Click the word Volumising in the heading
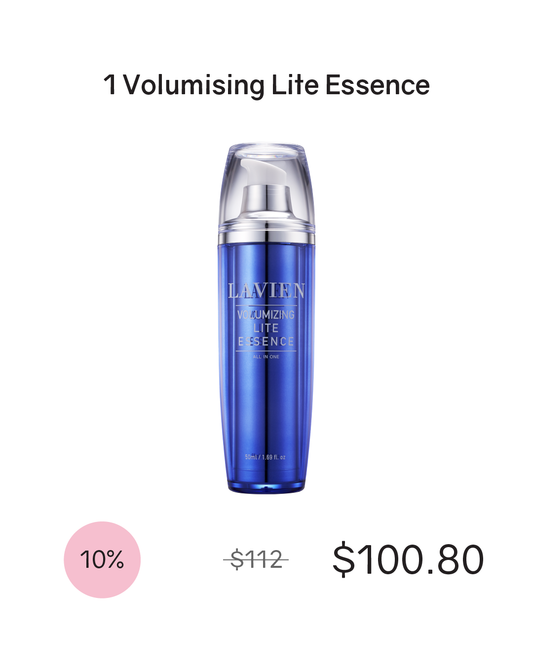Image resolution: width=533 pixels, height=666 pixels. [x=194, y=85]
